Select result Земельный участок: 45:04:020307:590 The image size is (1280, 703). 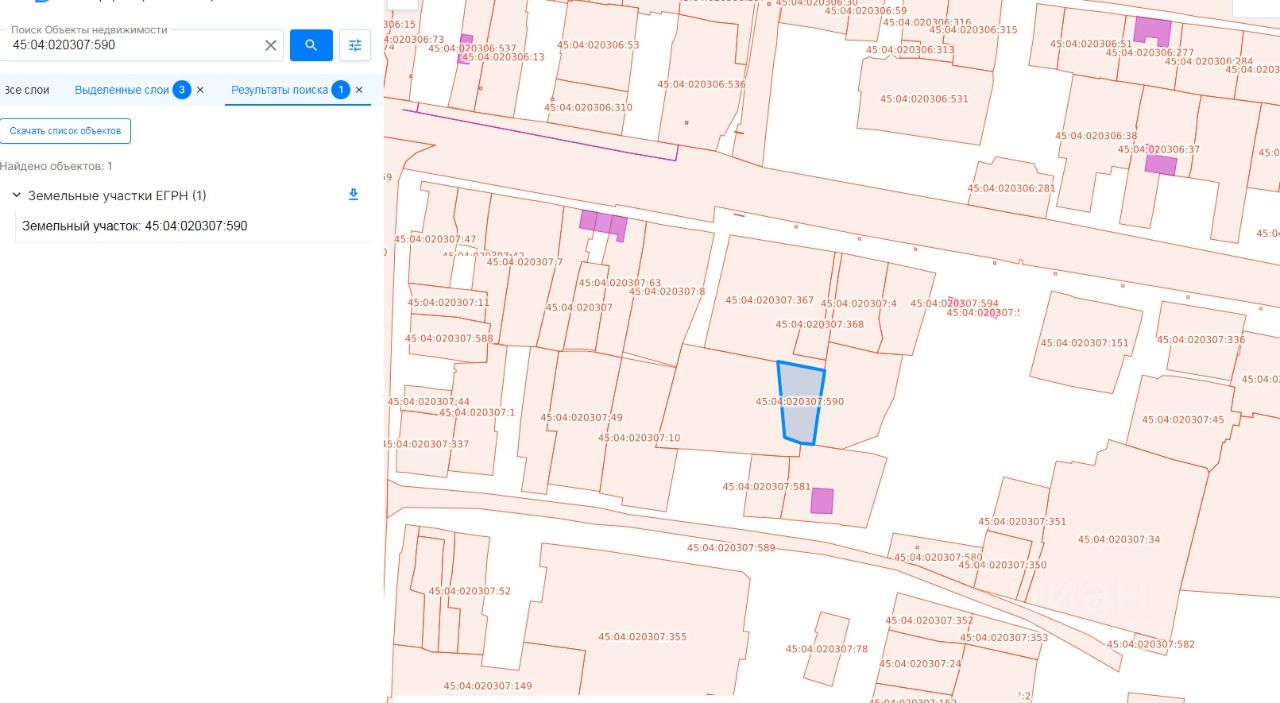pyautogui.click(x=135, y=226)
